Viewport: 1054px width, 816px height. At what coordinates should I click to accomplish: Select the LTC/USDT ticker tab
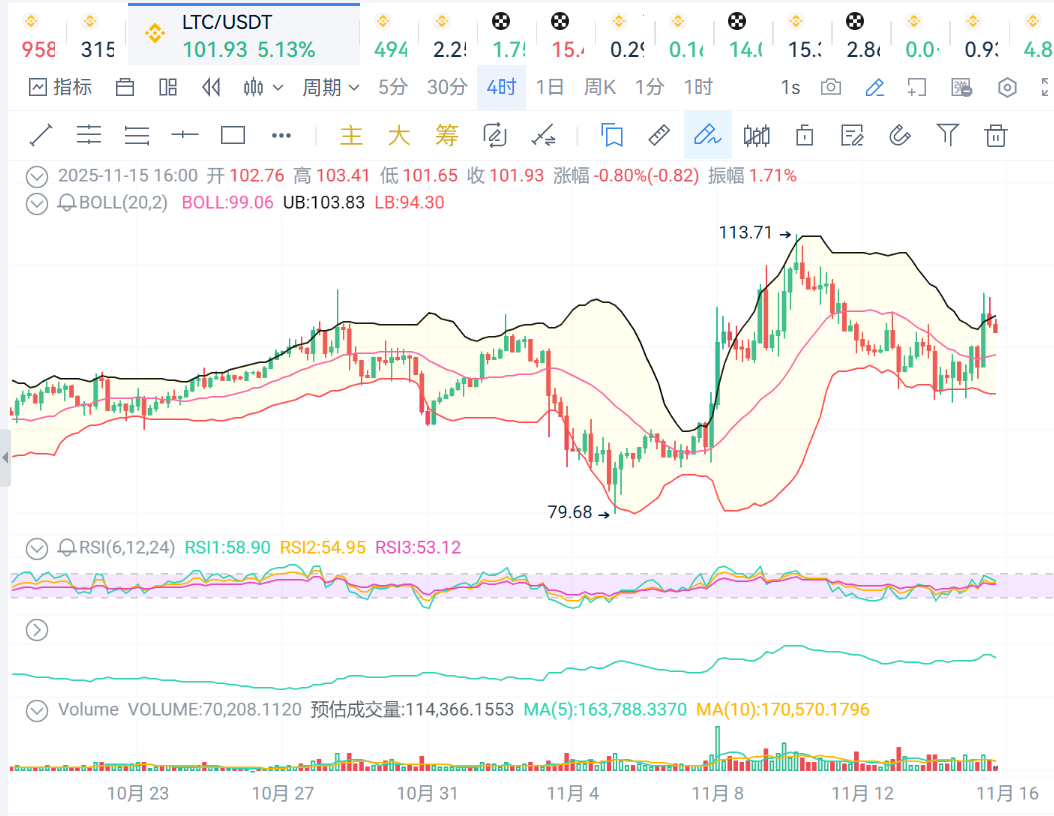[x=244, y=35]
